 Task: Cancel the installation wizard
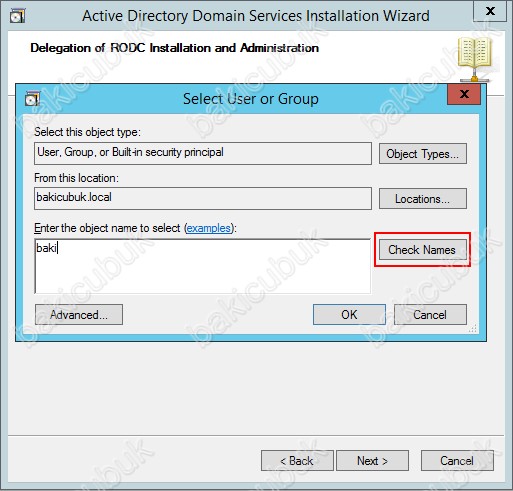pyautogui.click(x=457, y=461)
